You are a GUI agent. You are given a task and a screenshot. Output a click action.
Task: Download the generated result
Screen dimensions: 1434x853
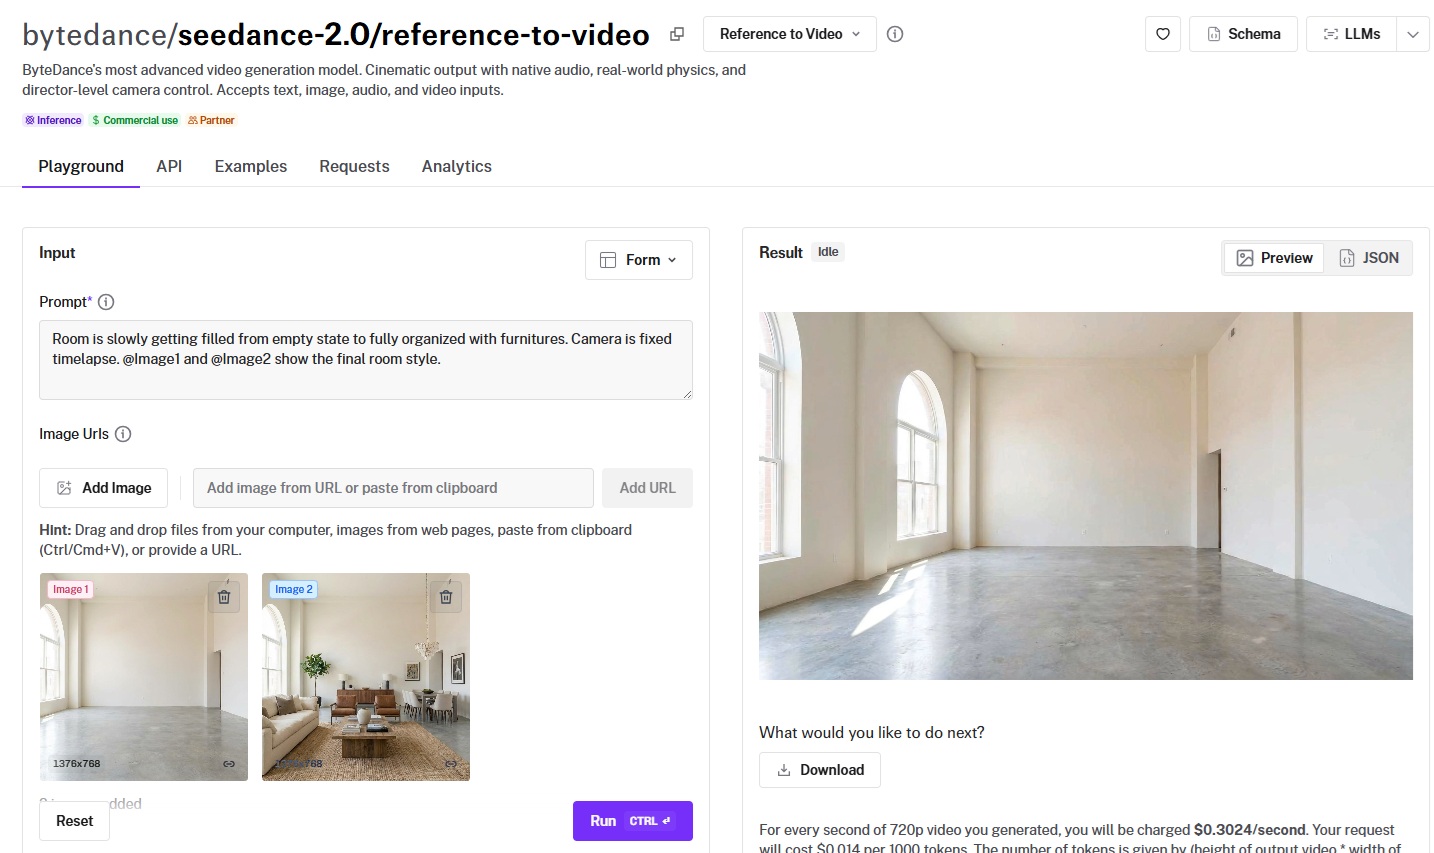[820, 770]
